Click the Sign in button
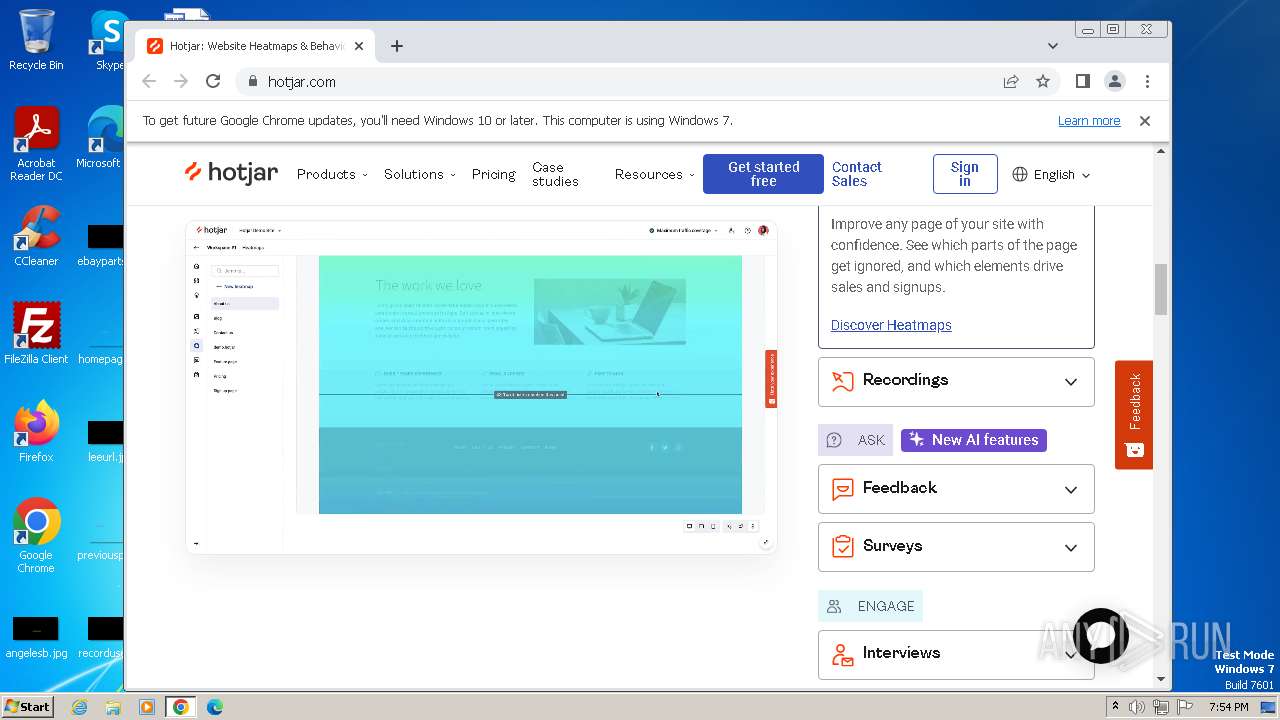1280x720 pixels. pos(965,174)
